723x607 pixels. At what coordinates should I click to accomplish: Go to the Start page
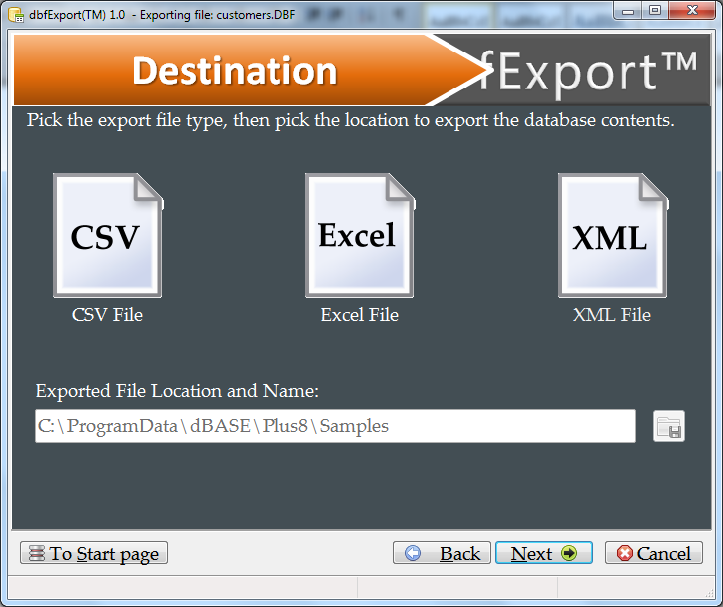coord(94,553)
